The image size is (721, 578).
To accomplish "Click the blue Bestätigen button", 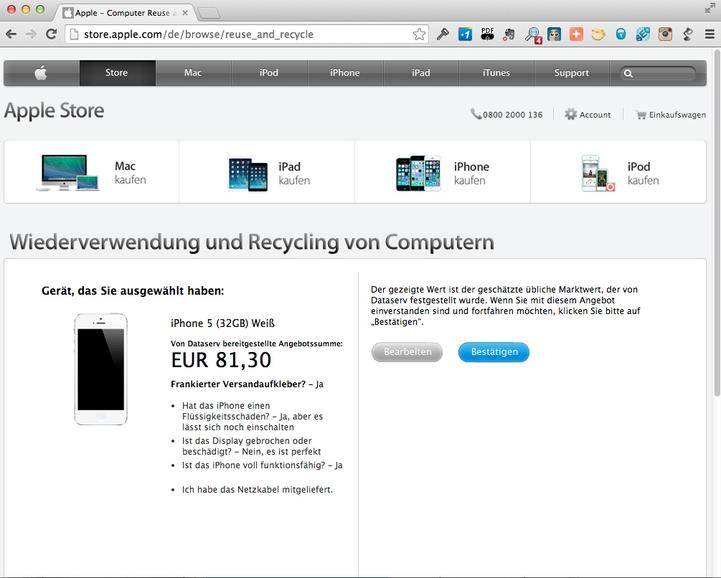I will click(494, 352).
